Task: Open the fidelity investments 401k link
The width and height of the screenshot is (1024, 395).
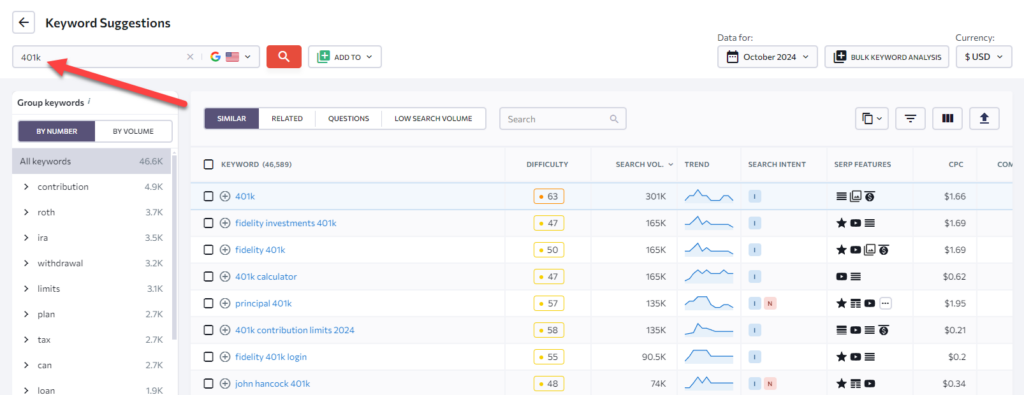Action: coord(286,223)
